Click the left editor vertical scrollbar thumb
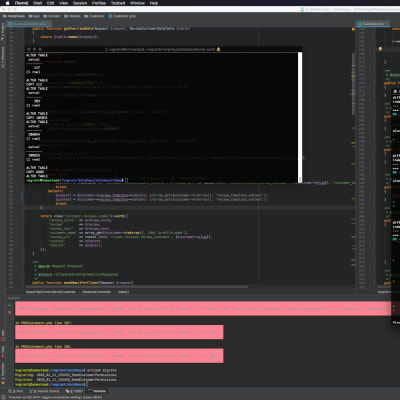 353,84
